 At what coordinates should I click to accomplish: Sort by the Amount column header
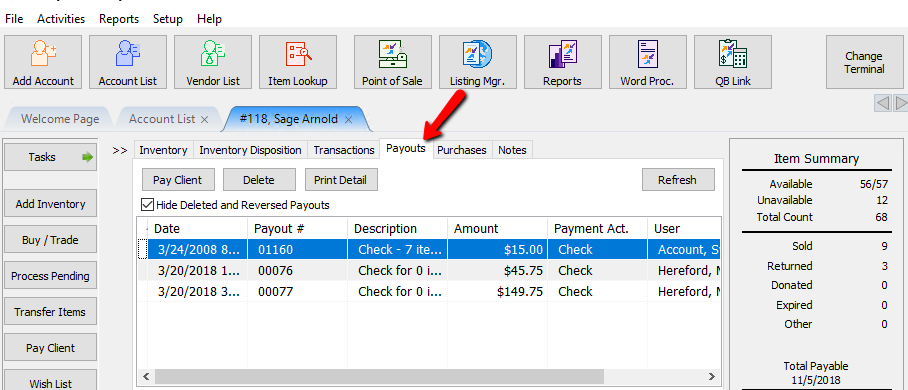pos(497,228)
